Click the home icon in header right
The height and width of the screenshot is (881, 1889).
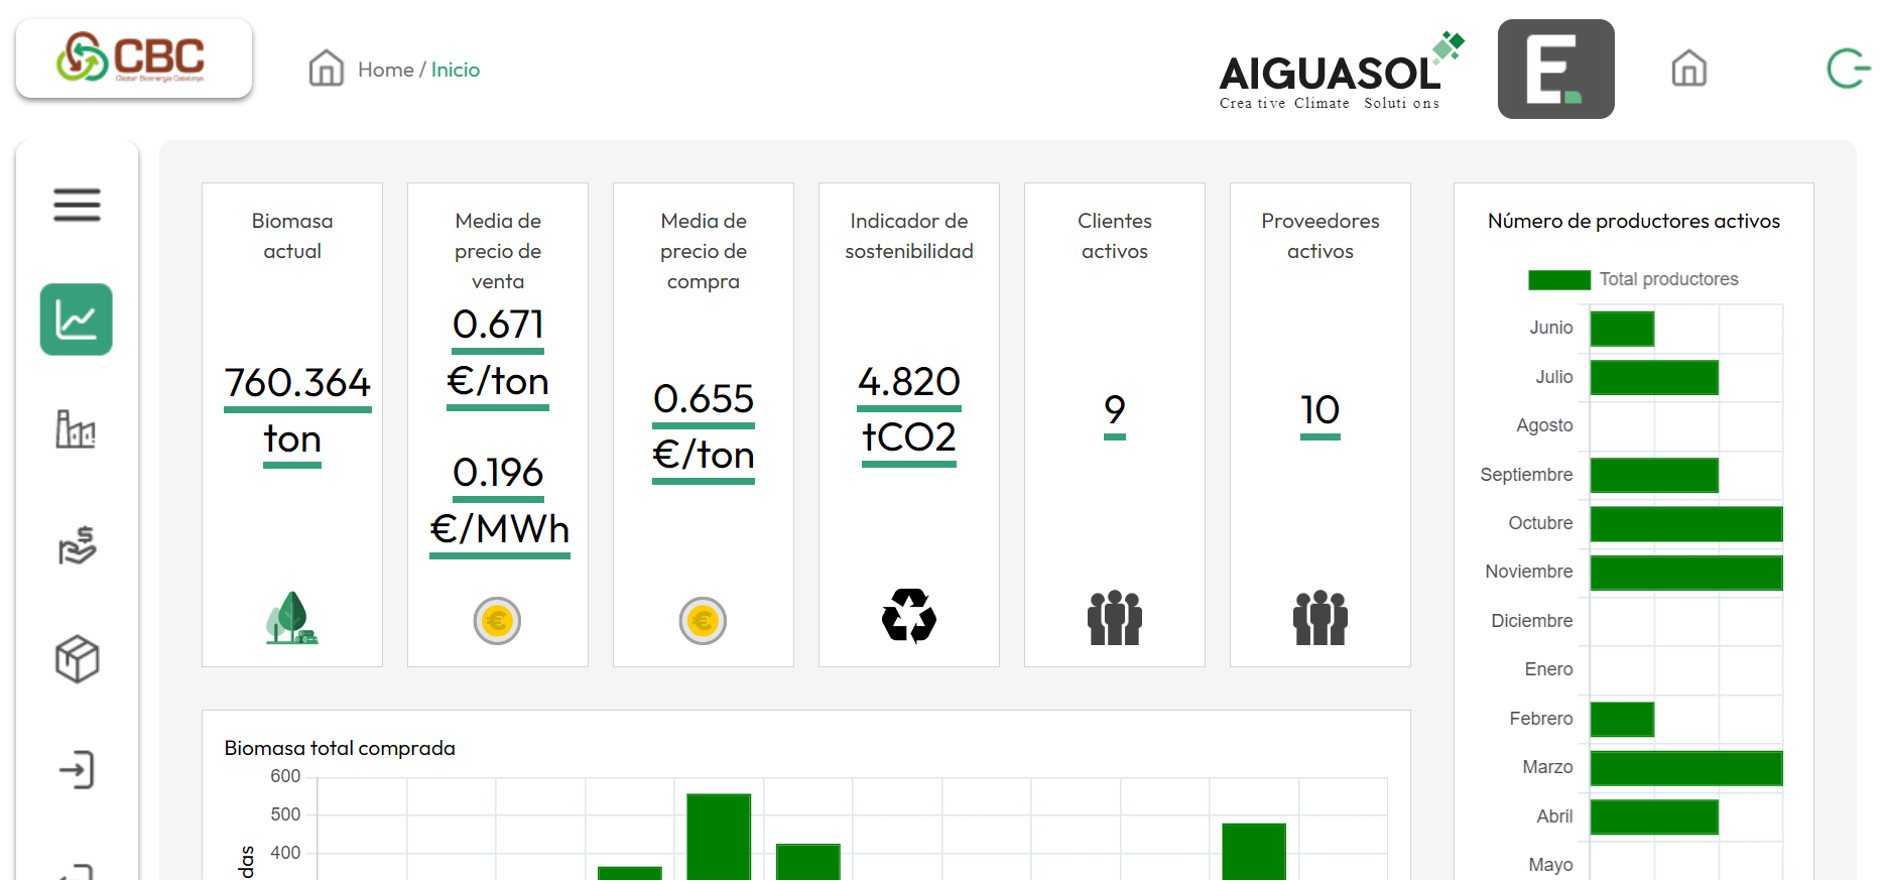point(1688,69)
